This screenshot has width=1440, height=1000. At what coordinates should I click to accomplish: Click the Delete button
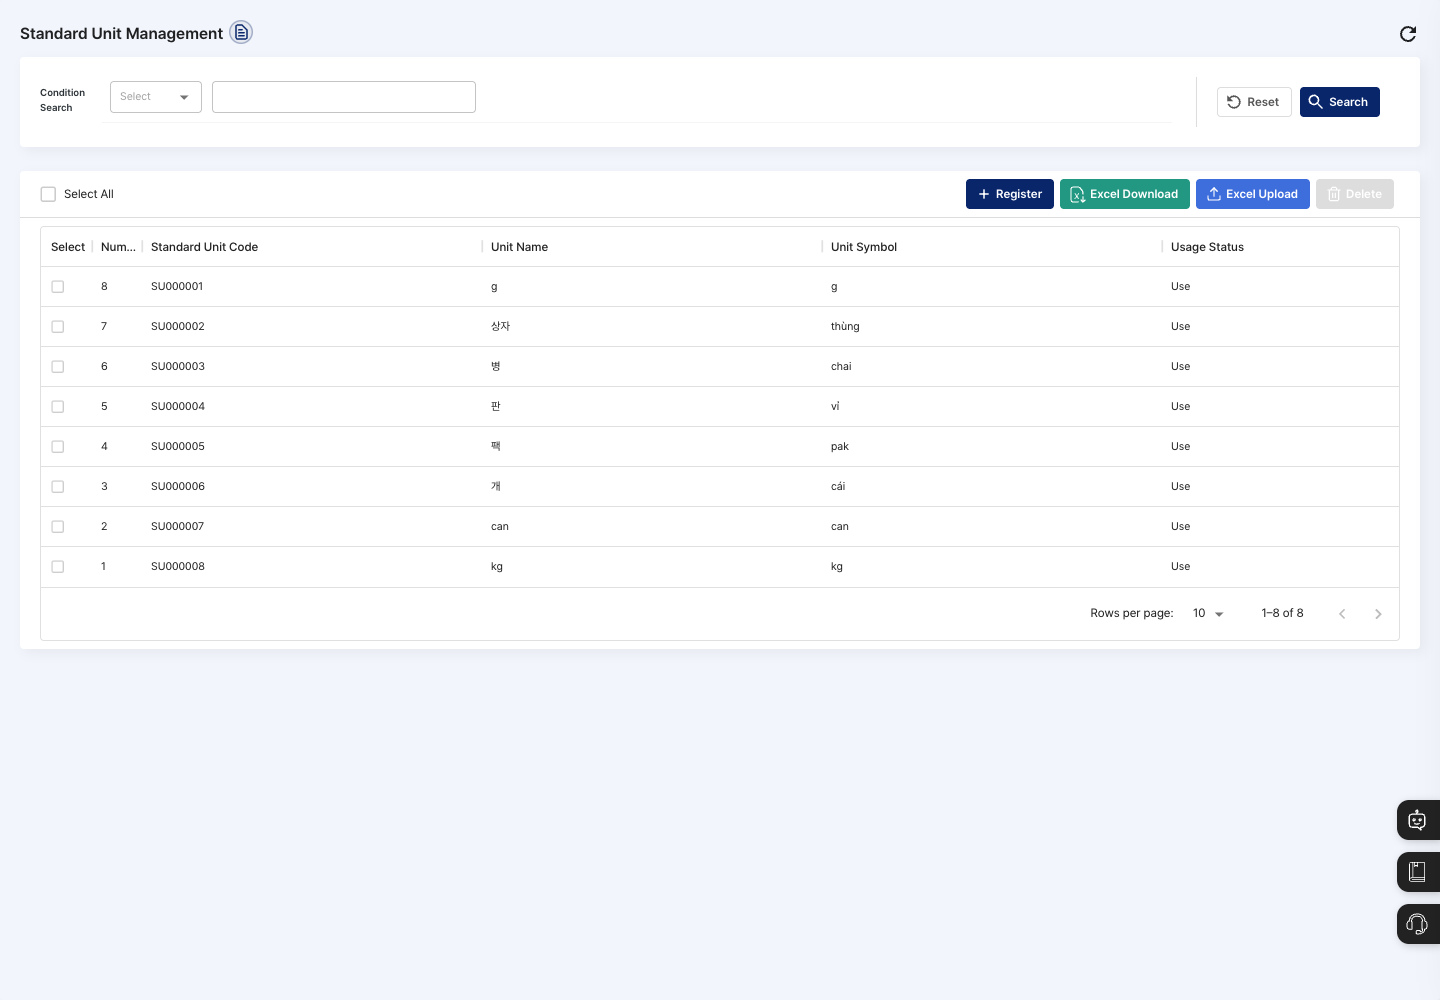tap(1355, 194)
